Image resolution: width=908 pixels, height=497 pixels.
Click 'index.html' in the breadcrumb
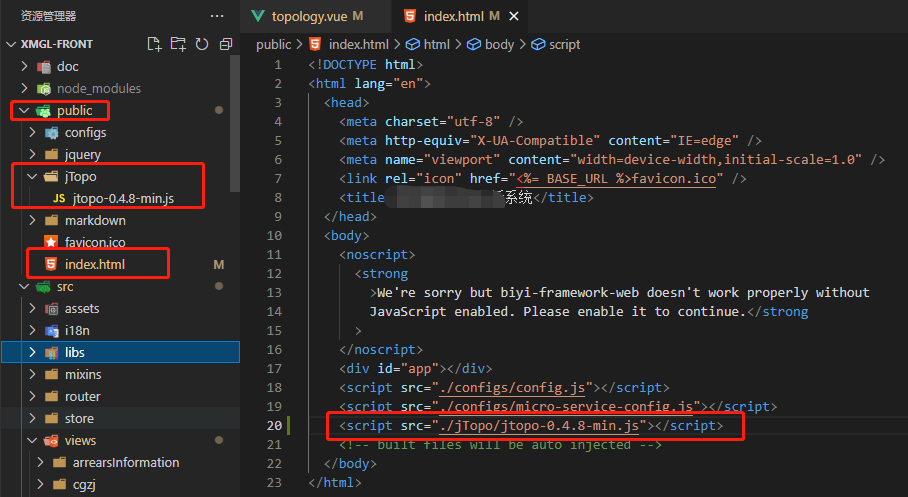click(x=358, y=45)
